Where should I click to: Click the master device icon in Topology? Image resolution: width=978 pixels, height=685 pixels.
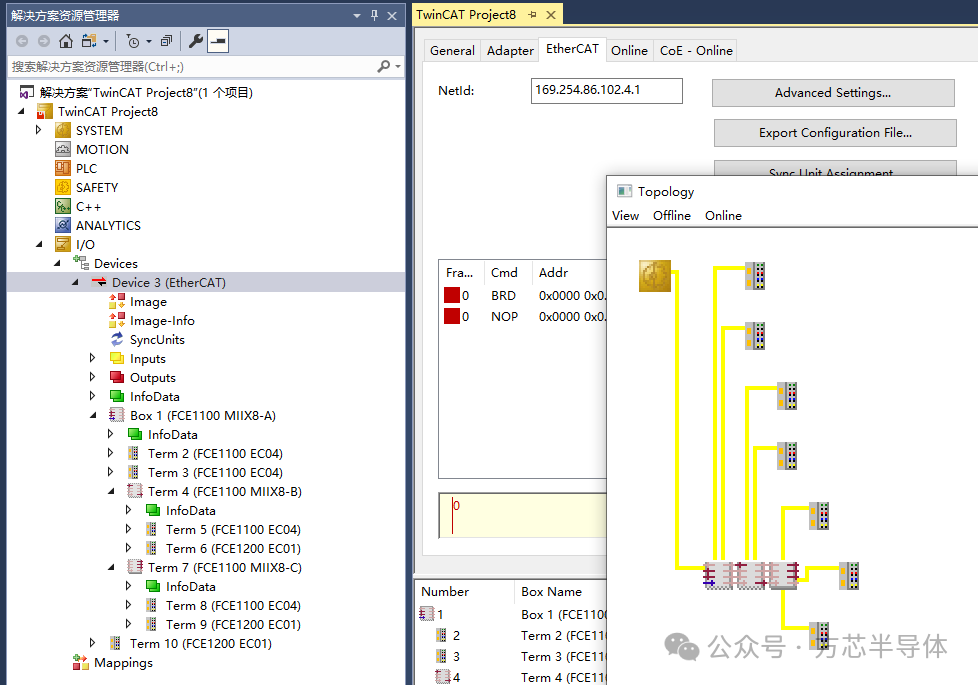(x=655, y=276)
